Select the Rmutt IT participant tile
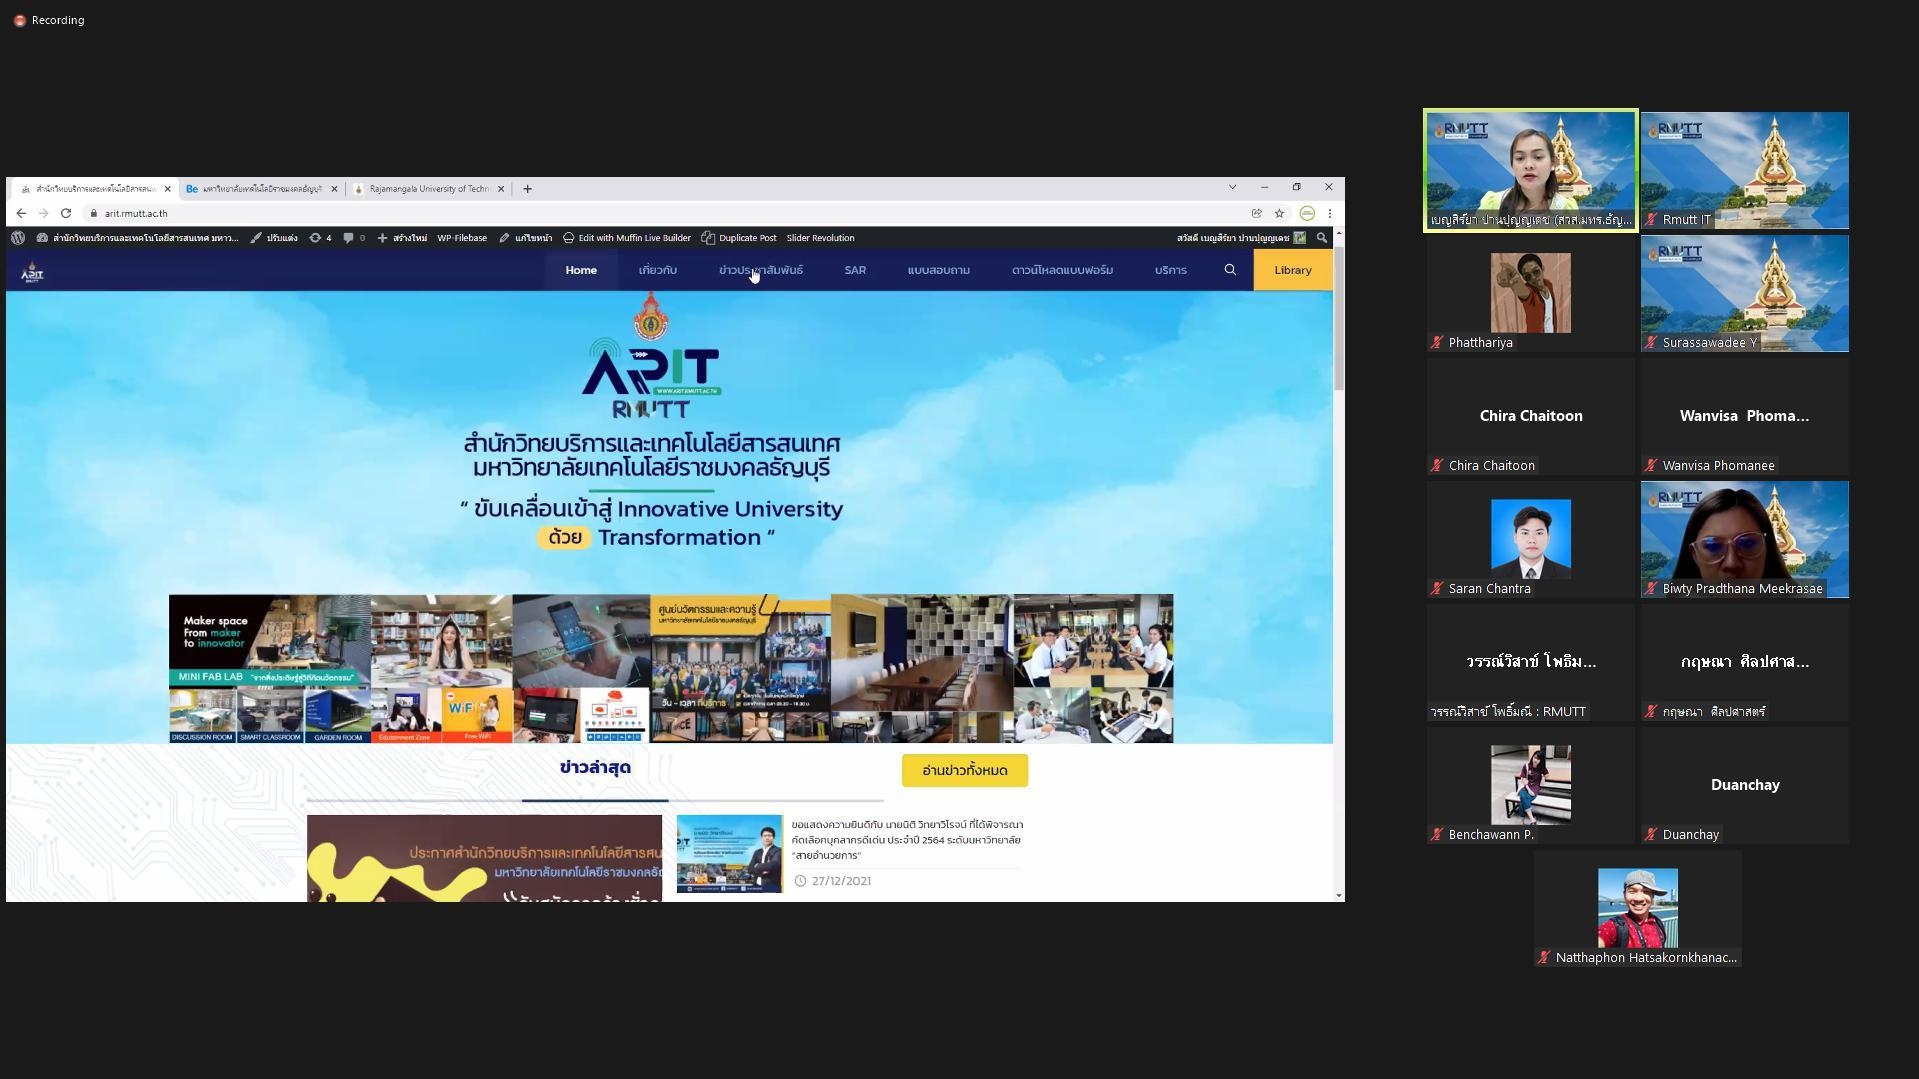1919x1079 pixels. click(1745, 170)
